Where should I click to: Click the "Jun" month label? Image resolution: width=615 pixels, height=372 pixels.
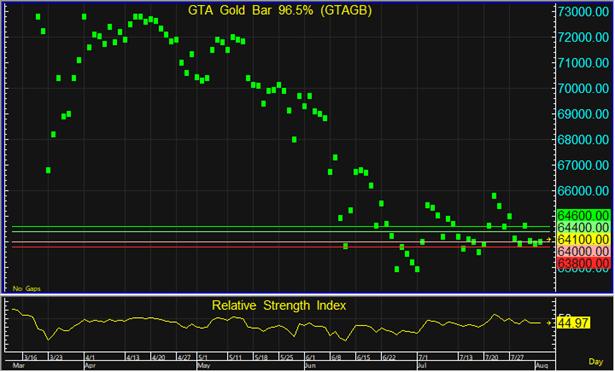(x=311, y=365)
